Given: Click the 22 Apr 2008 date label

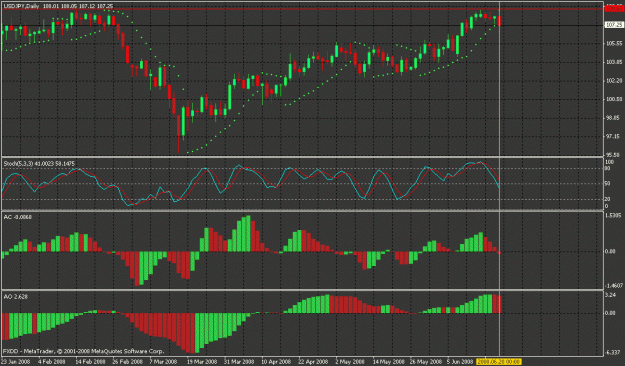Looking at the screenshot, I should click(x=313, y=362).
